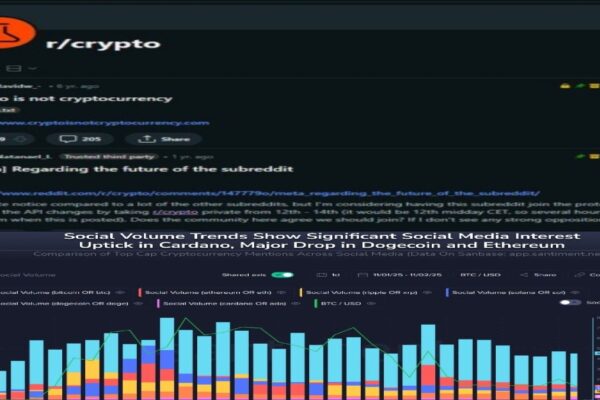
Task: Click the interval icon beside 1d
Action: (321, 275)
